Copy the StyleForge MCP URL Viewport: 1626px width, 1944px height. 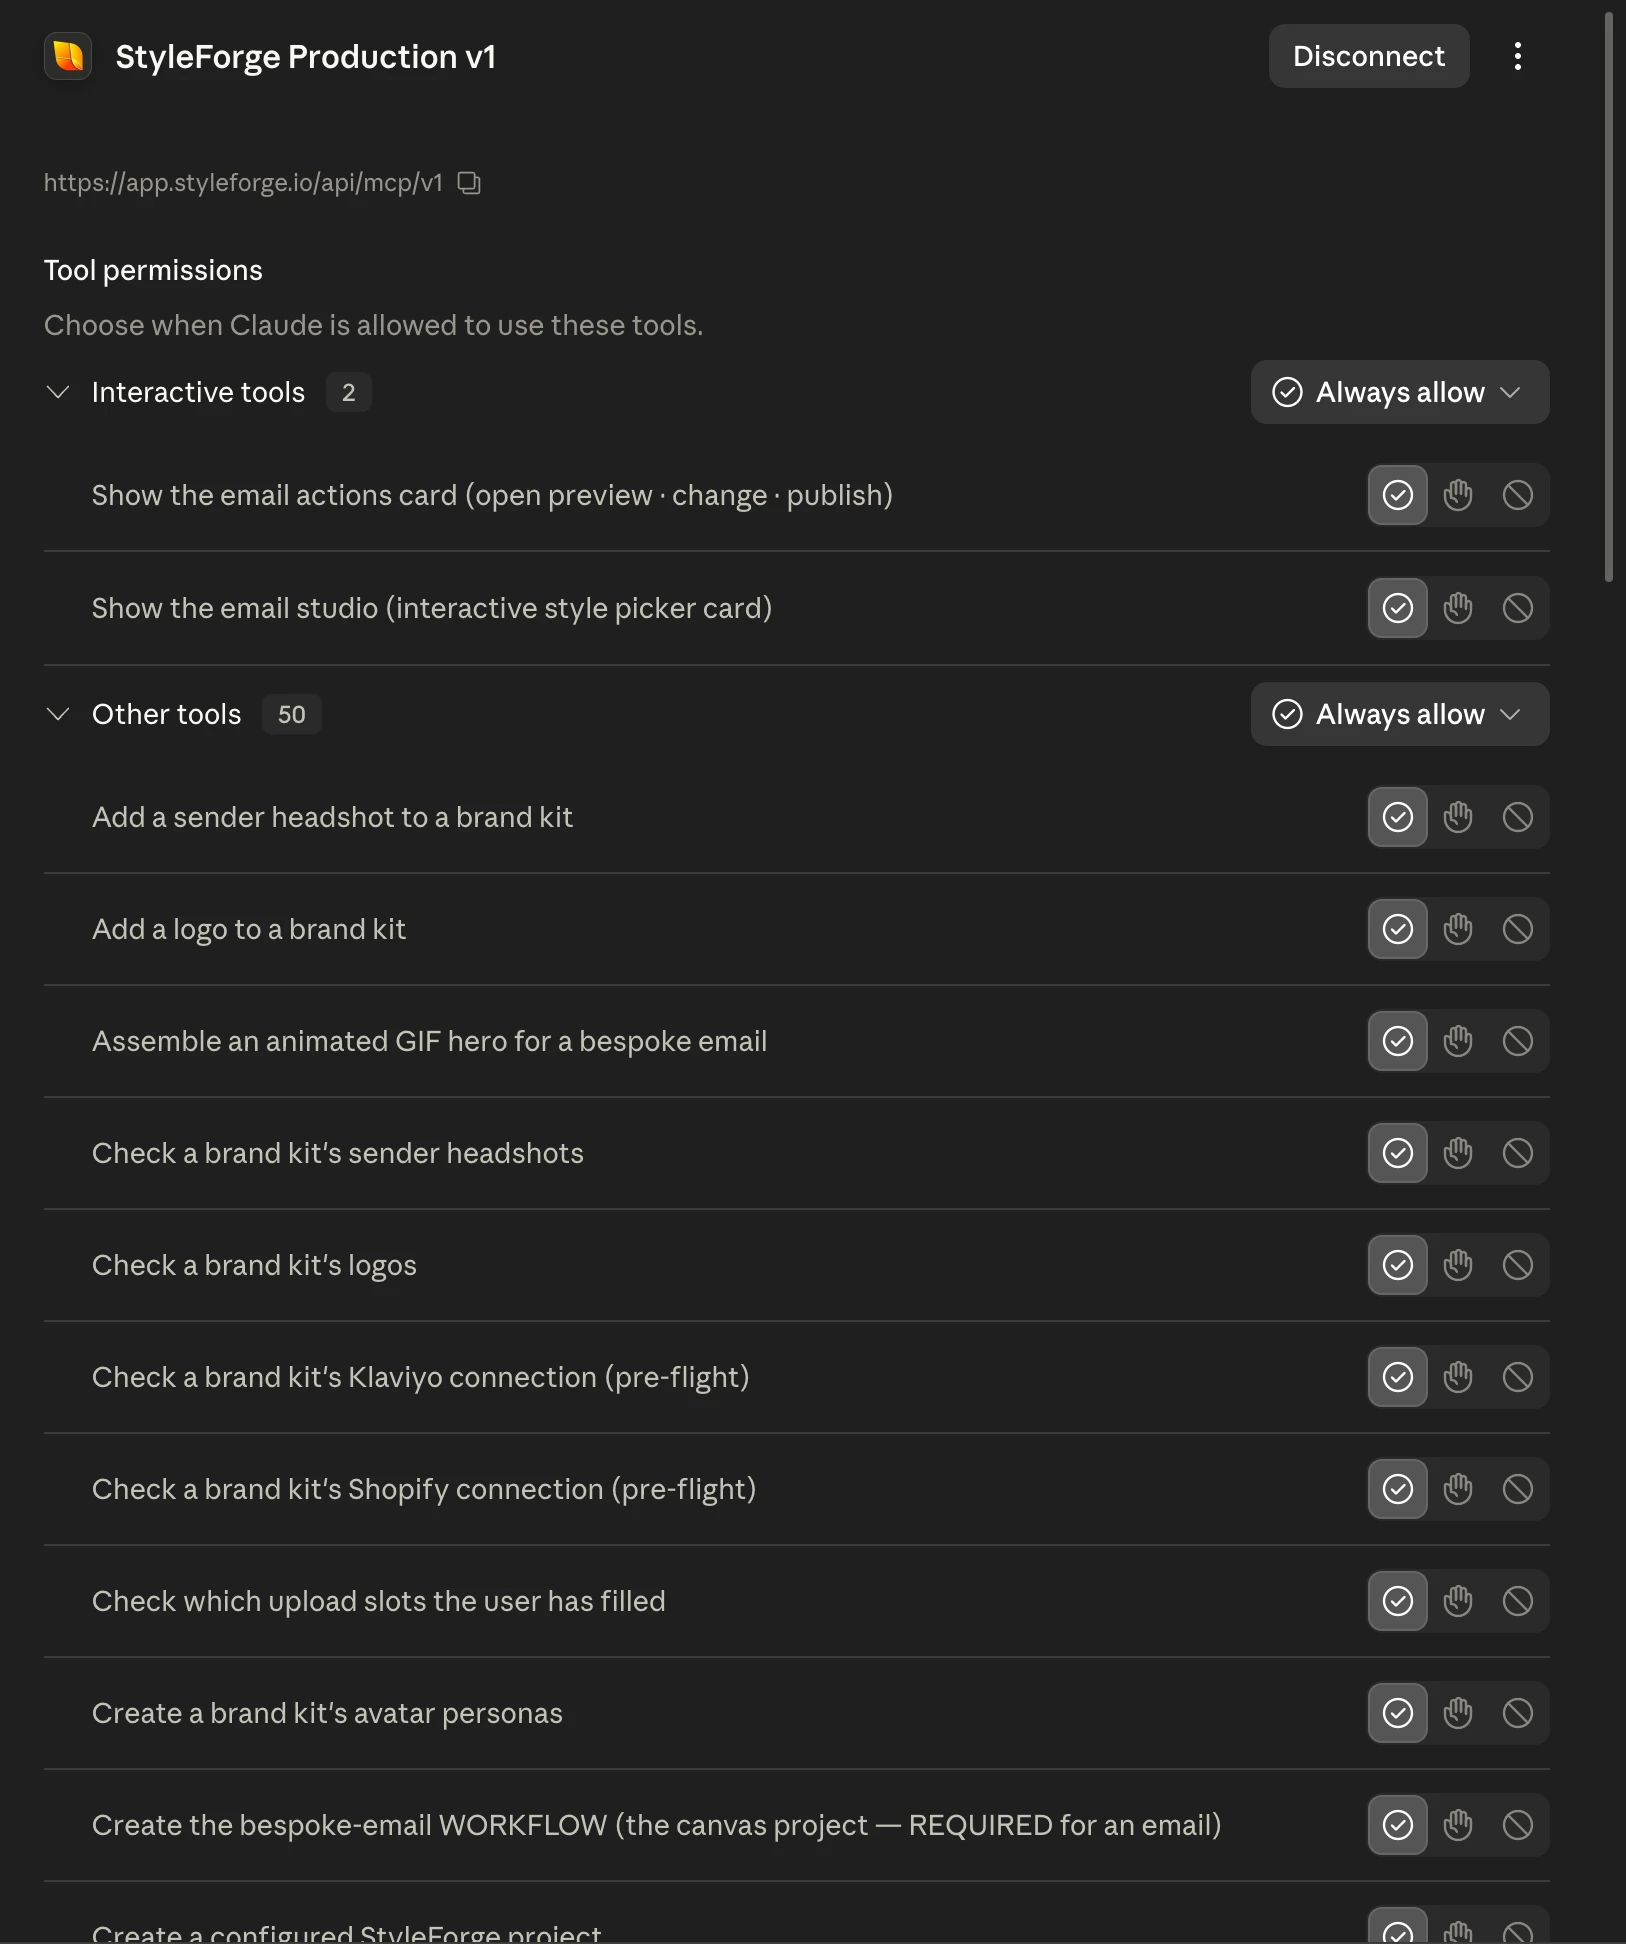coord(469,183)
